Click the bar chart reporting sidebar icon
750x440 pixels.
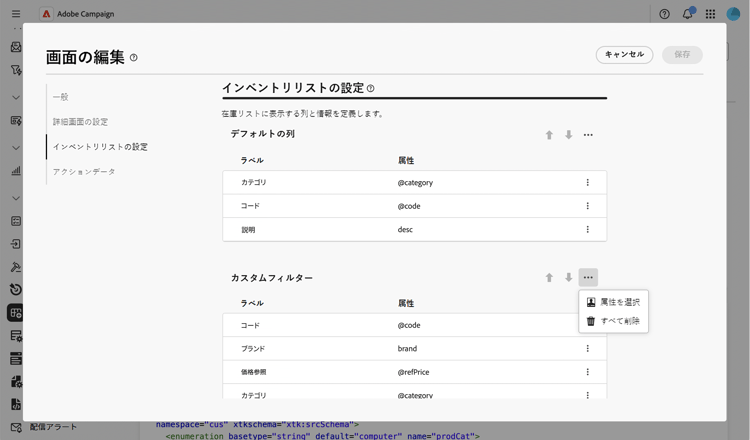click(x=16, y=170)
